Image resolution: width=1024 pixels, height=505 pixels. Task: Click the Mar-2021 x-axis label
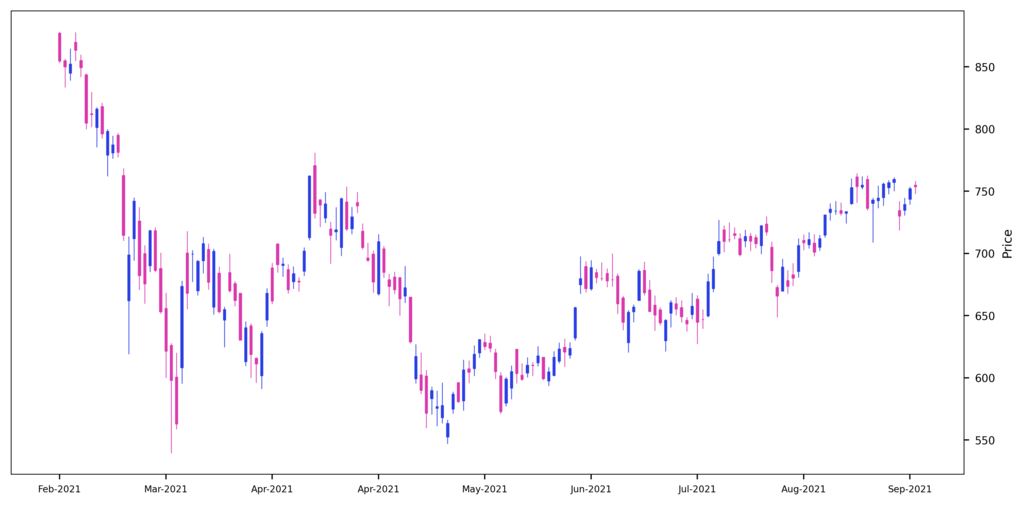[x=165, y=489]
